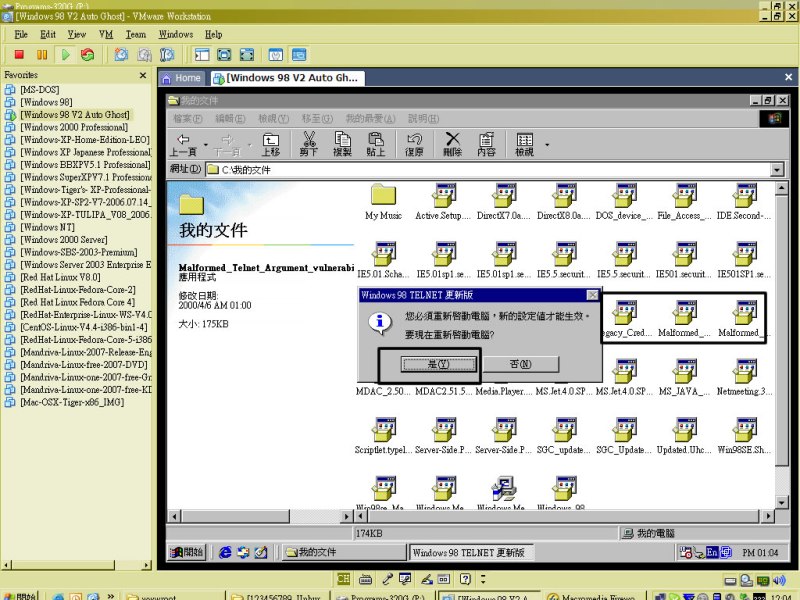Open the VMware Edit menu
800x600 pixels.
click(x=48, y=35)
